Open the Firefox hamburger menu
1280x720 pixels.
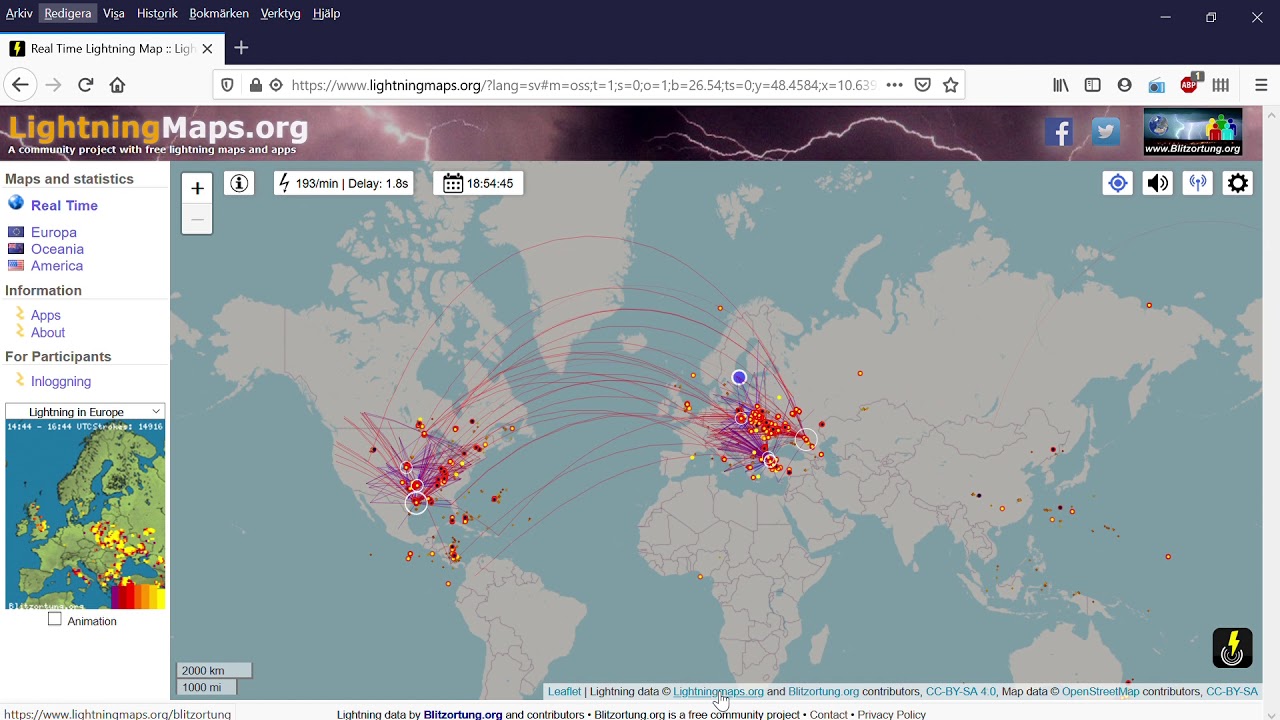point(1261,85)
